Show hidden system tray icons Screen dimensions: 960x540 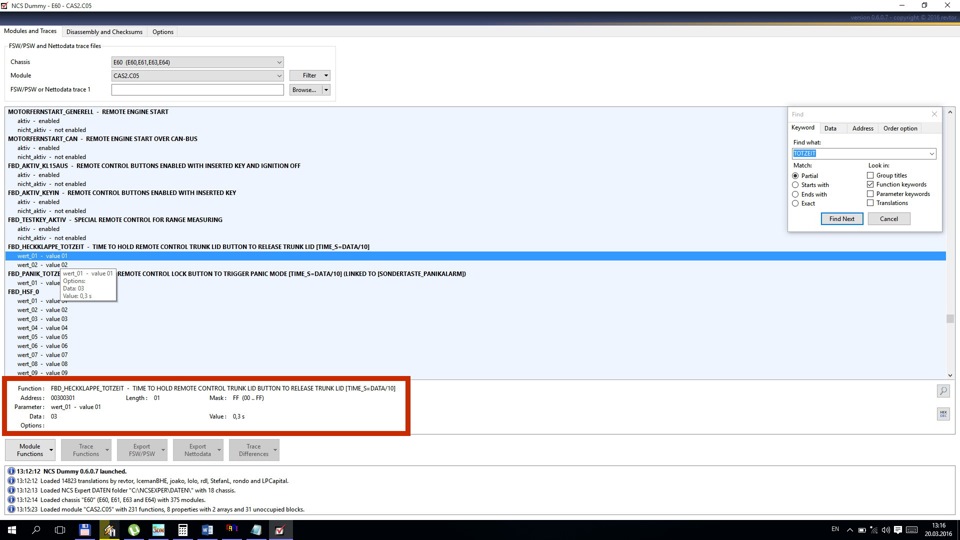850,530
